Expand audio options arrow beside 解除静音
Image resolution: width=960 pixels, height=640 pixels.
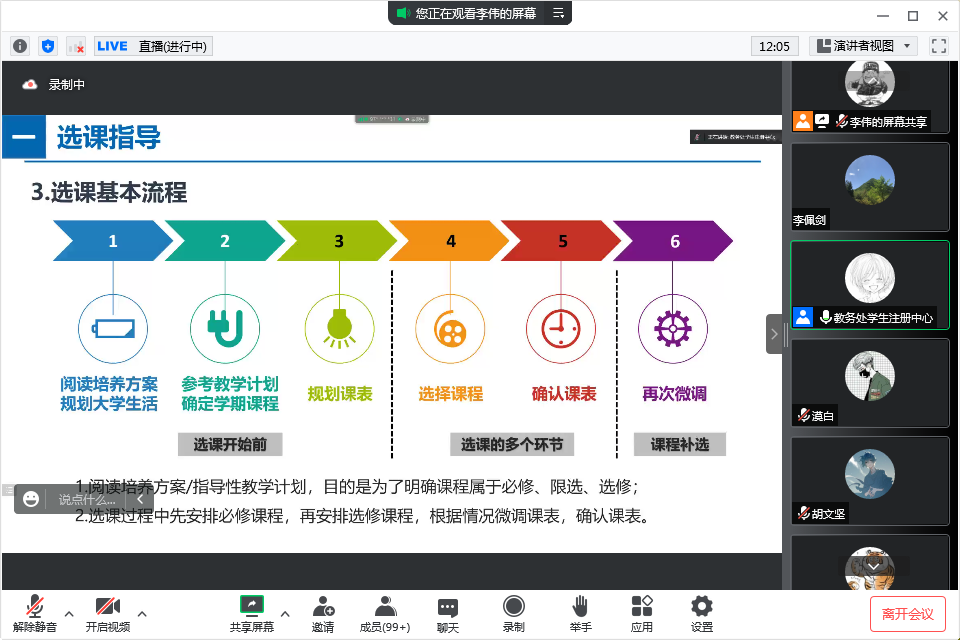(x=69, y=613)
